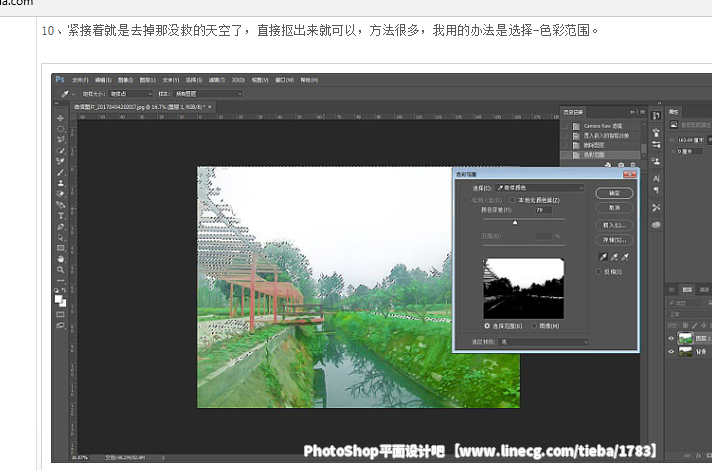The image size is (712, 470).
Task: Open the 文件(F) menu
Action: coord(80,80)
